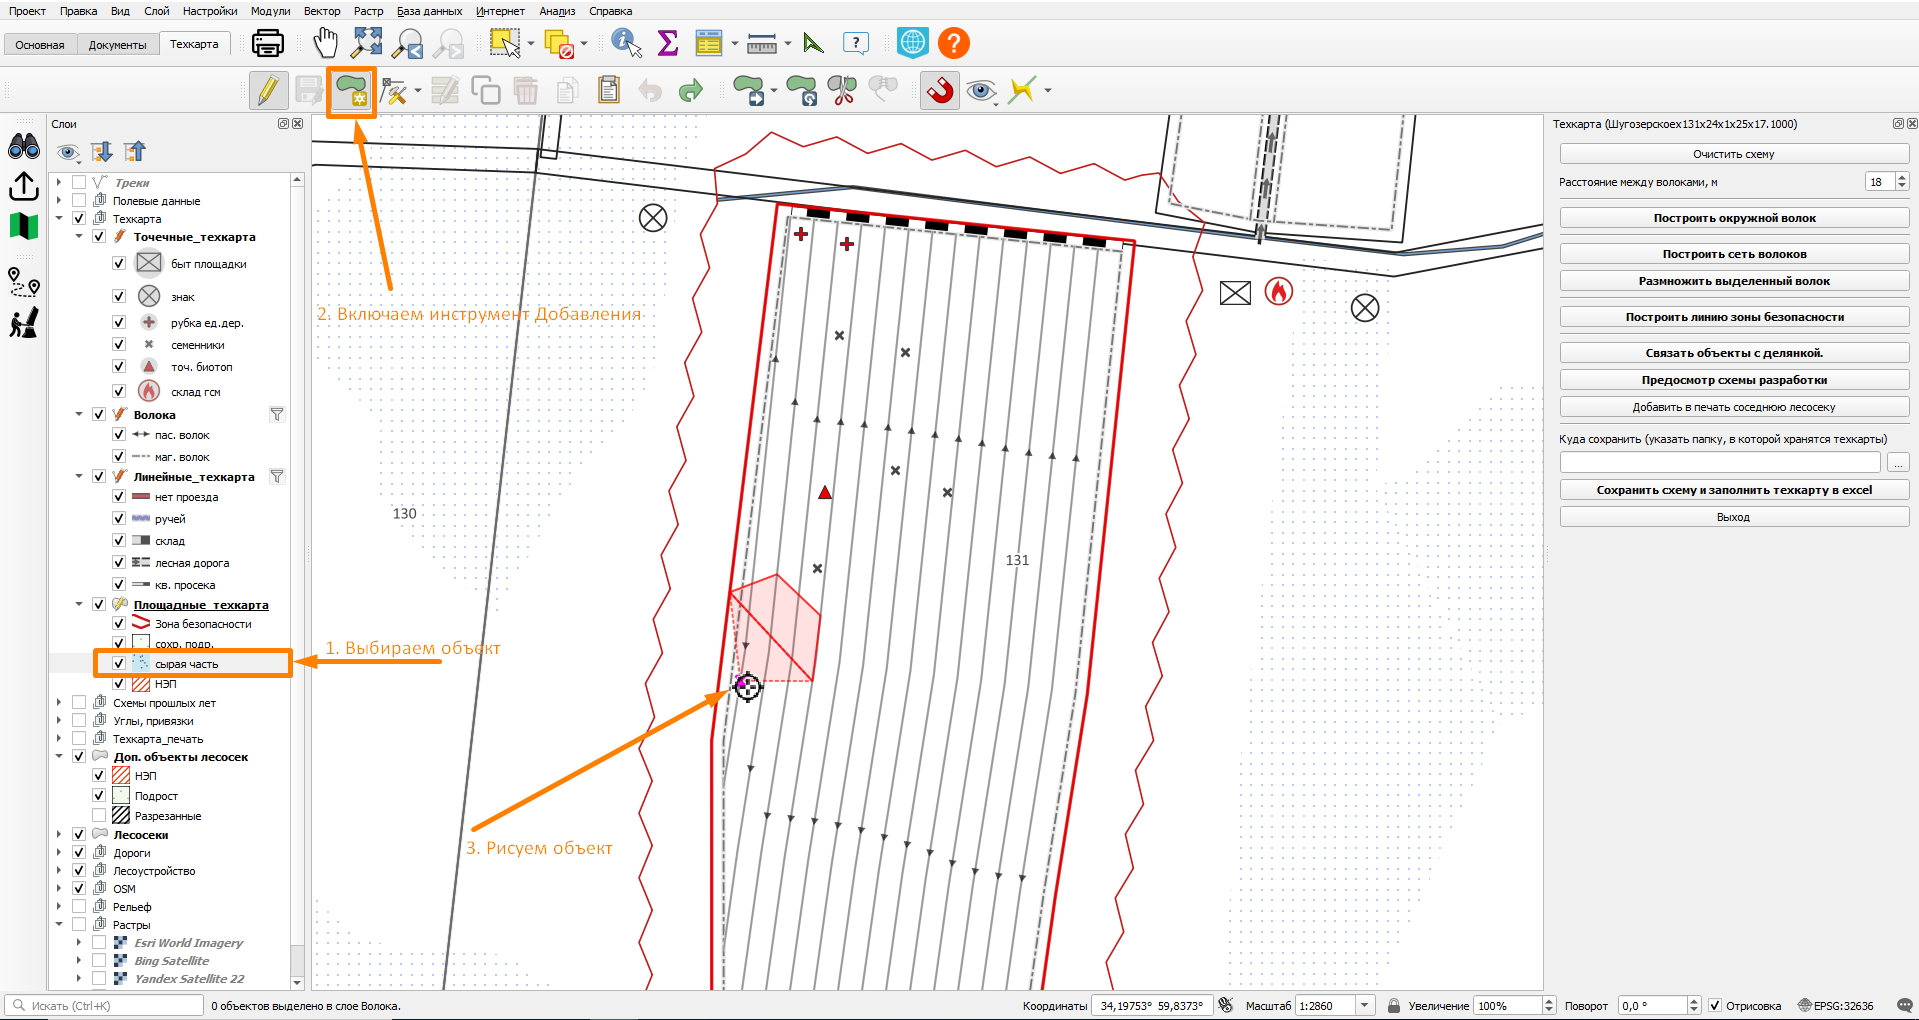Toggle the Волока layer group checkbox

click(99, 414)
